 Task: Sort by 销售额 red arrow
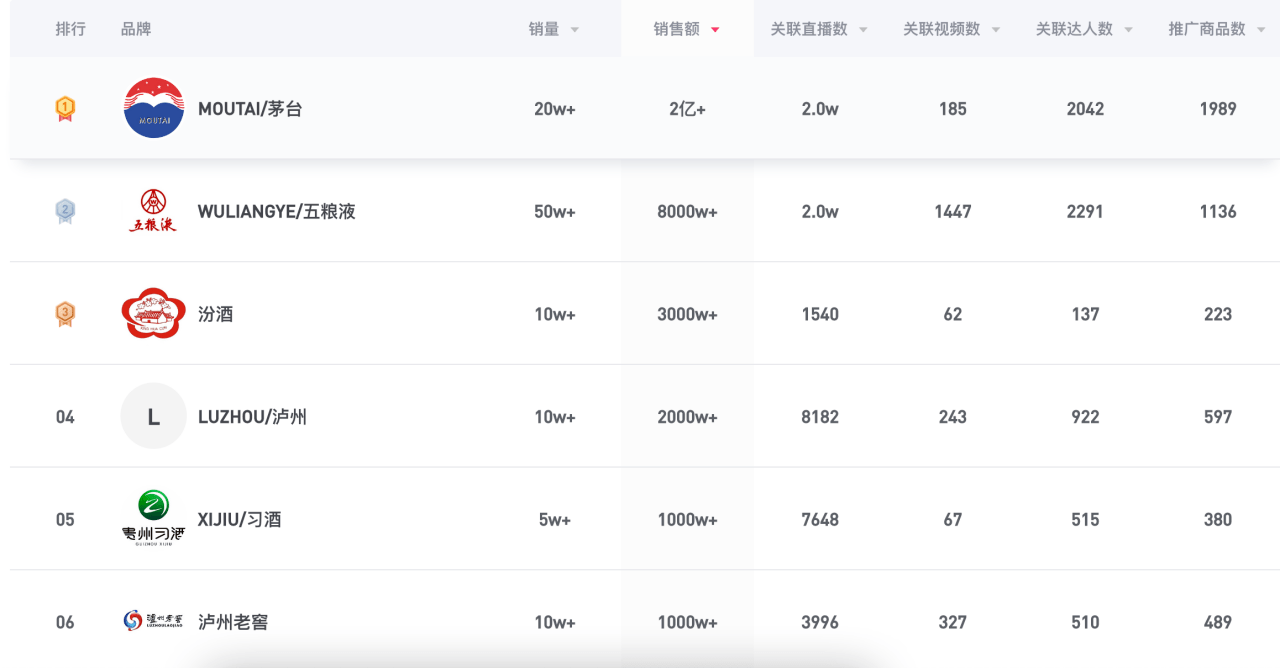pyautogui.click(x=715, y=30)
